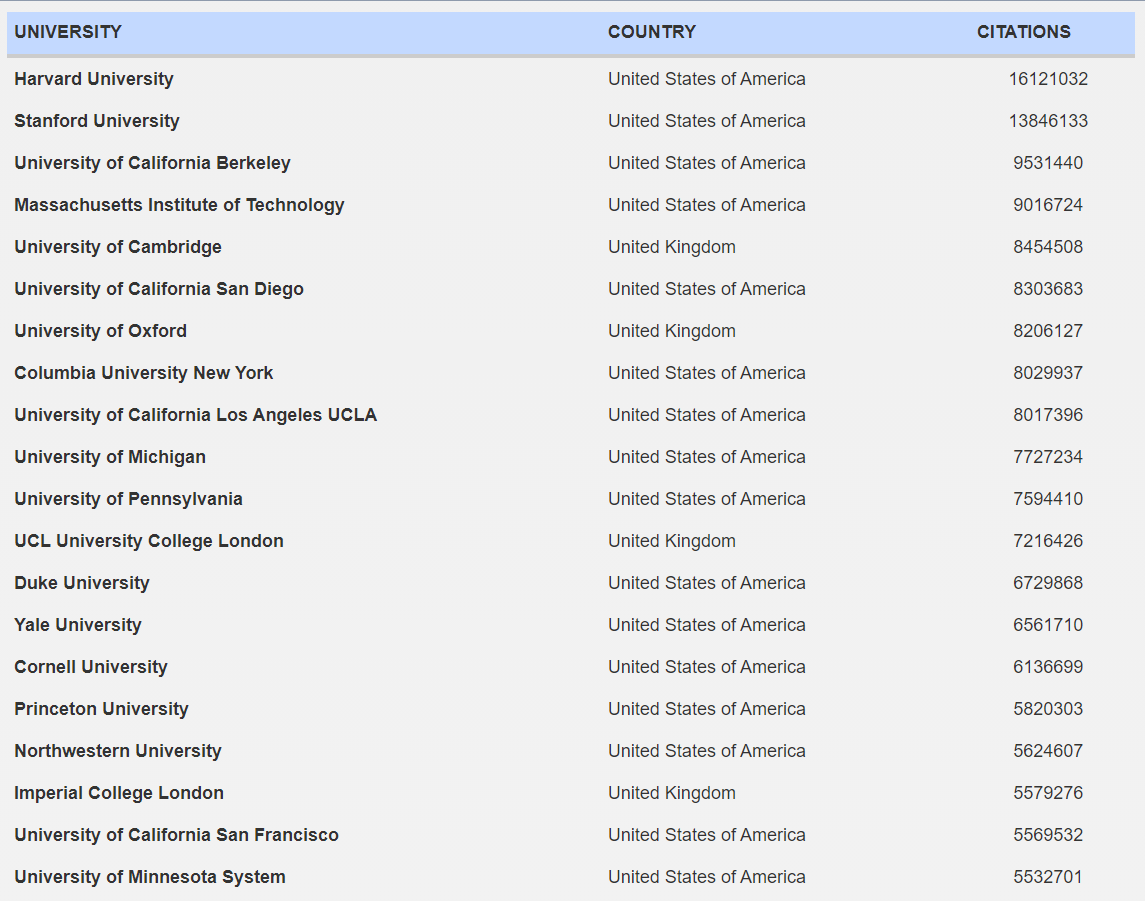Select Cornell University name
This screenshot has height=901, width=1145.
pyautogui.click(x=91, y=667)
